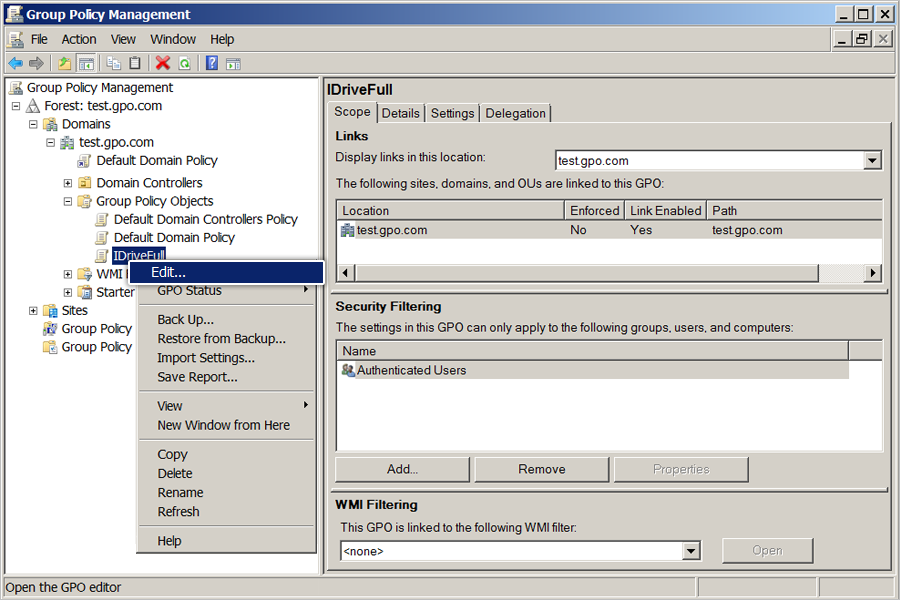Expand the WMI Filters node
Screen dimensions: 900x600
(x=68, y=274)
